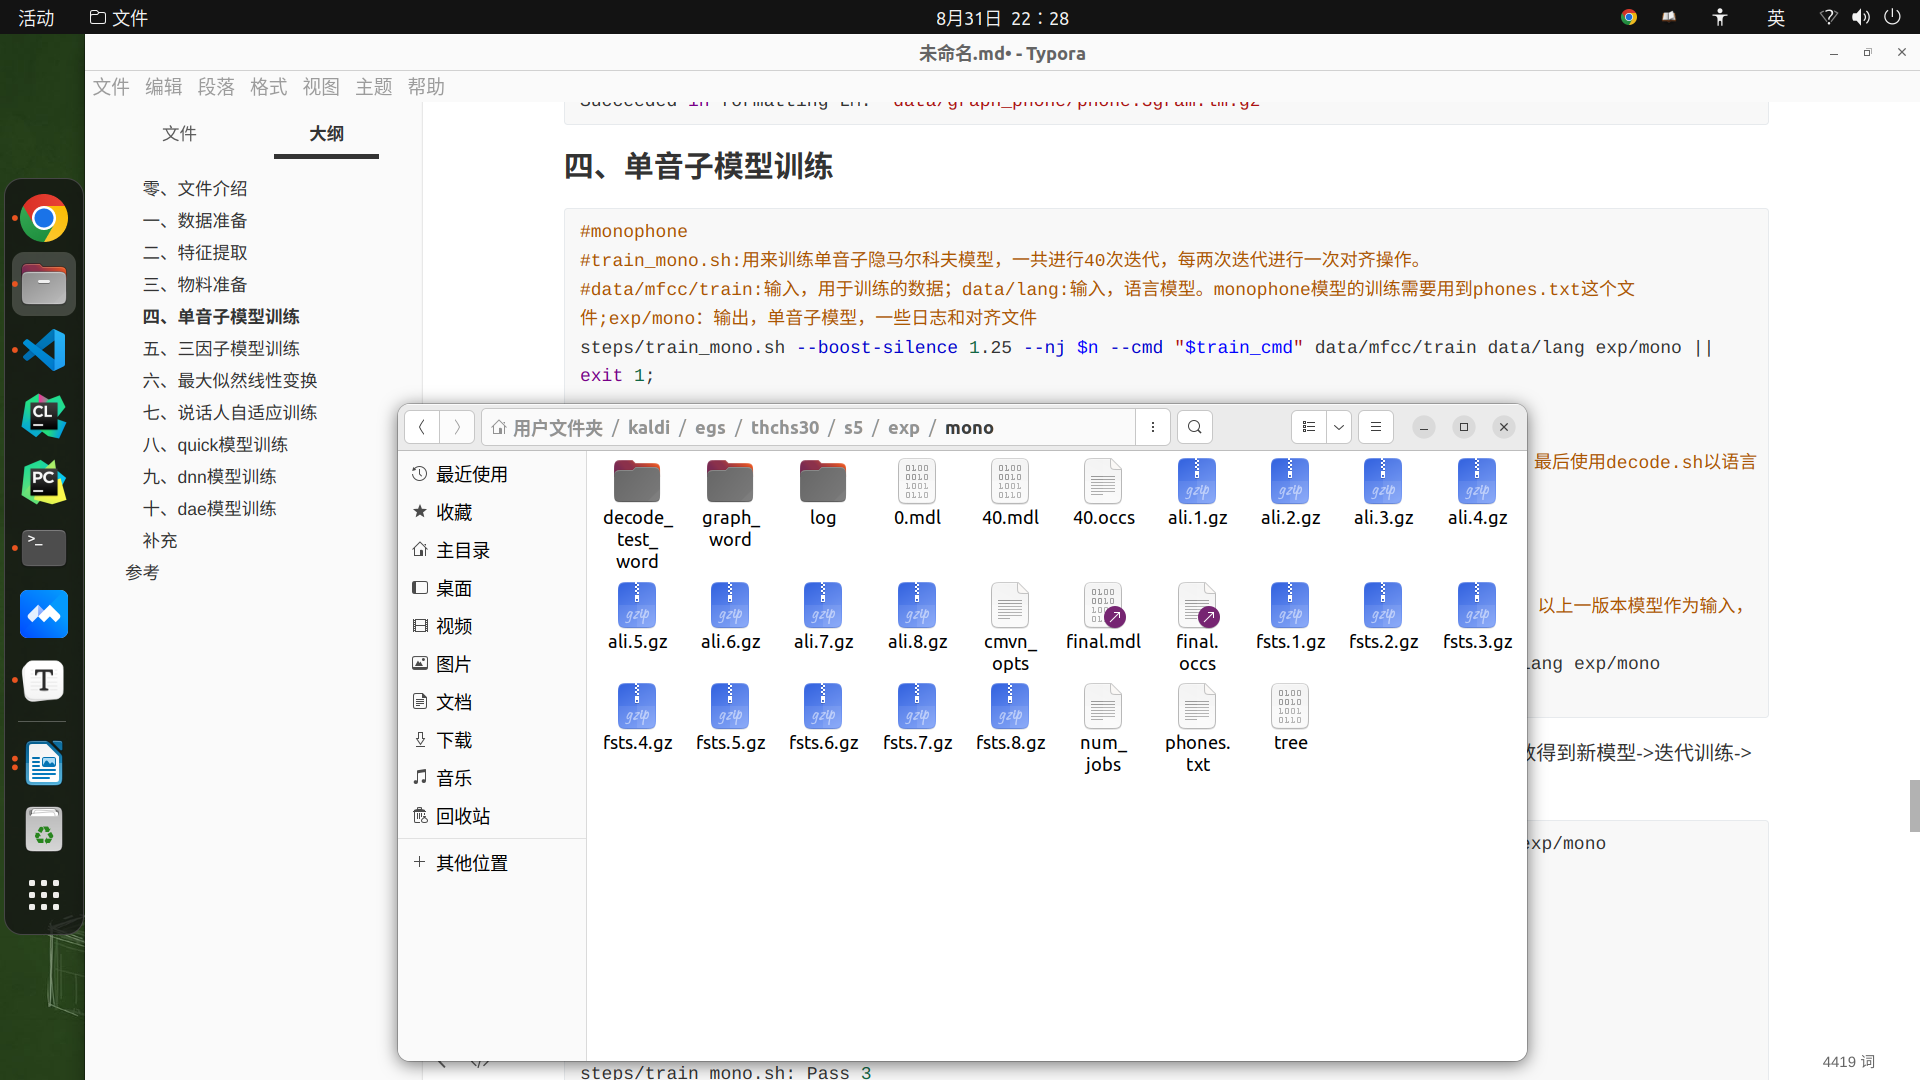The image size is (1920, 1080).
Task: Open the file manager search
Action: (x=1194, y=427)
